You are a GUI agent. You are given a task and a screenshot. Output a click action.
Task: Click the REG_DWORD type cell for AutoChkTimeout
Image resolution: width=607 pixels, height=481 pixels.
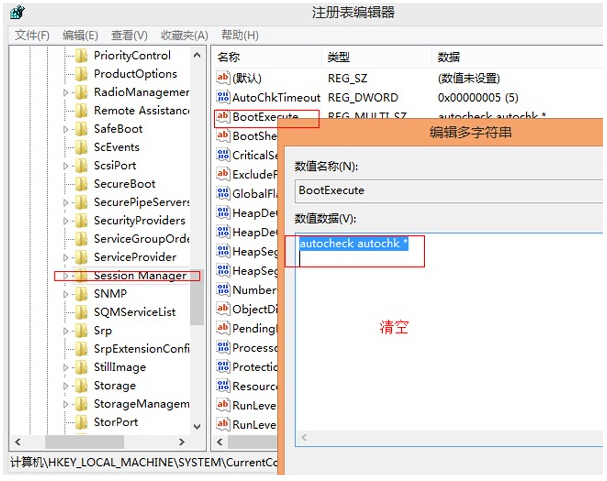363,98
